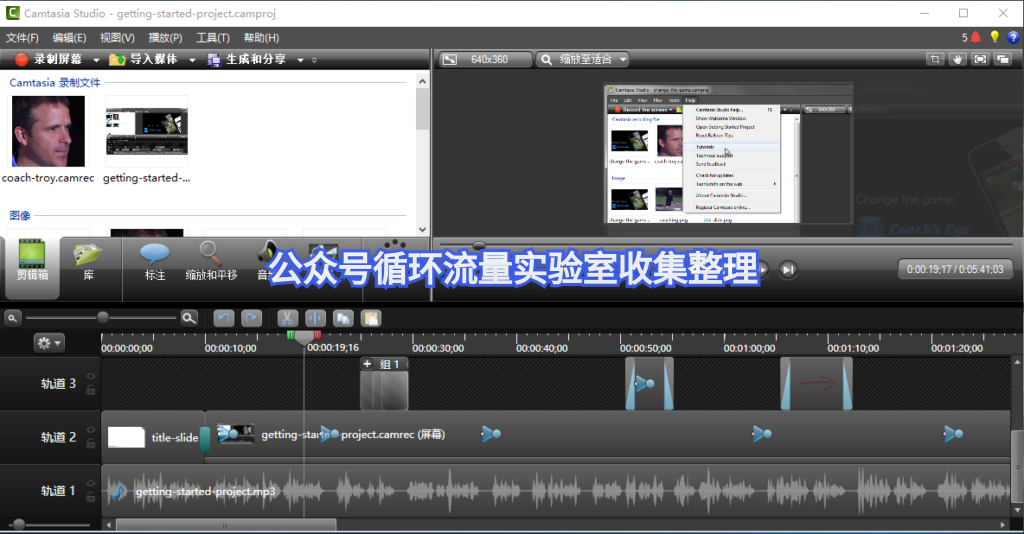Image resolution: width=1024 pixels, height=534 pixels.
Task: Open the 库 (Library) tab
Action: pyautogui.click(x=88, y=262)
